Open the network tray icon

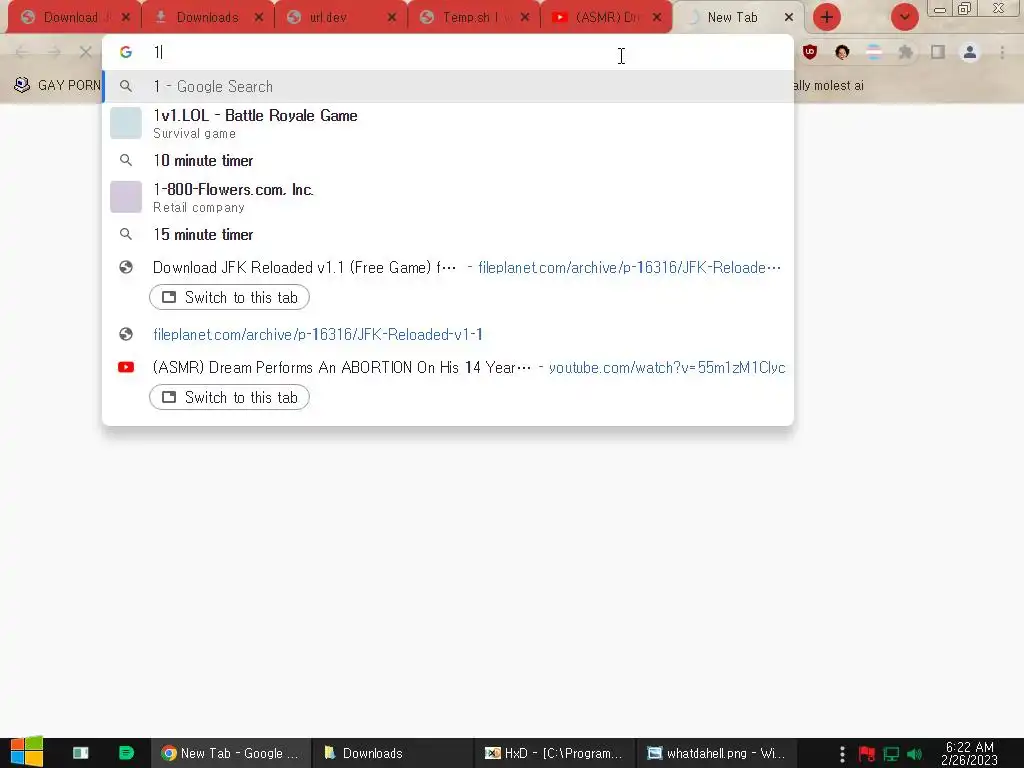(891, 754)
